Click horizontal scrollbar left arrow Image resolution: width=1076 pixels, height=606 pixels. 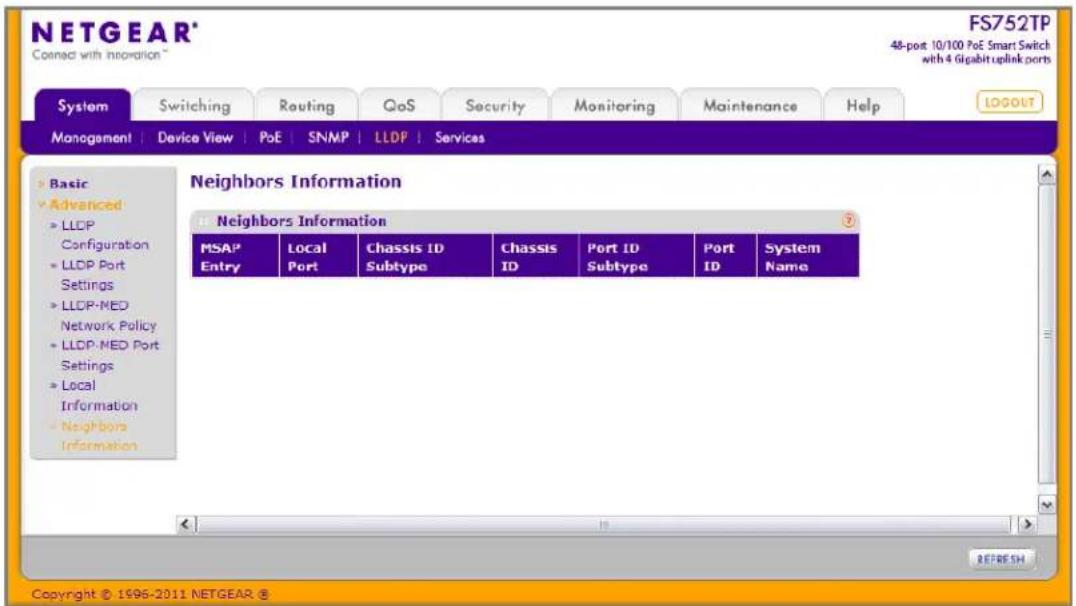(185, 524)
